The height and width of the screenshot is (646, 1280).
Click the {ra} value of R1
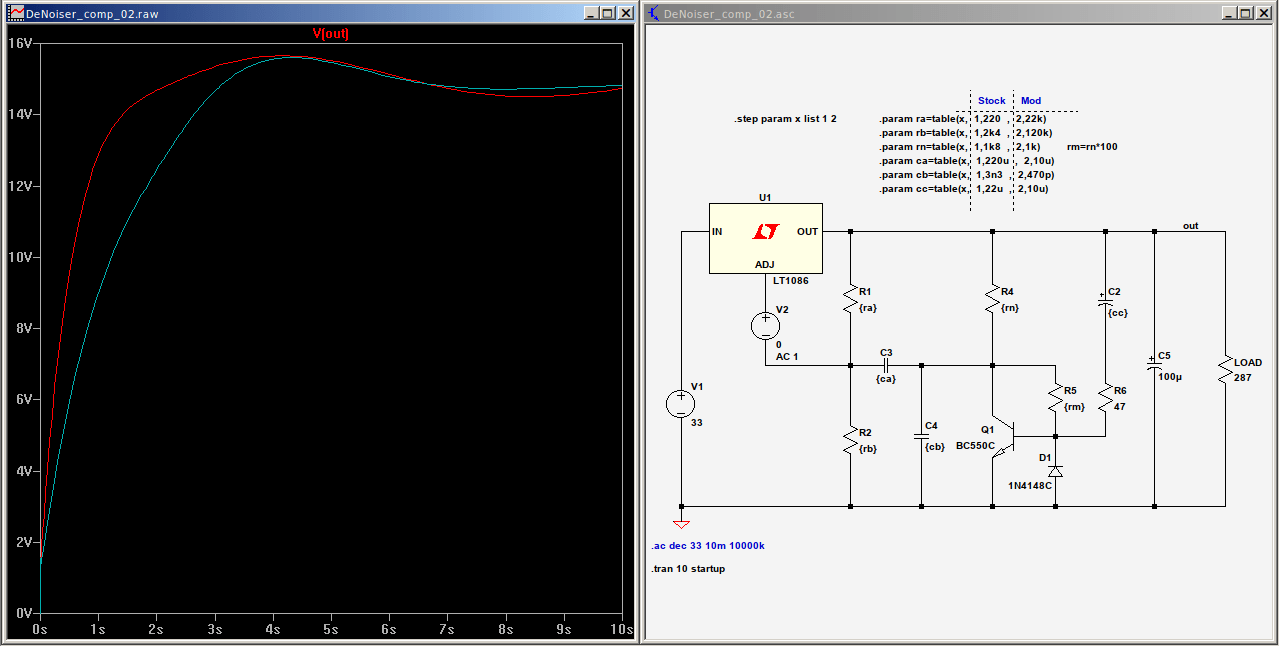pos(868,308)
